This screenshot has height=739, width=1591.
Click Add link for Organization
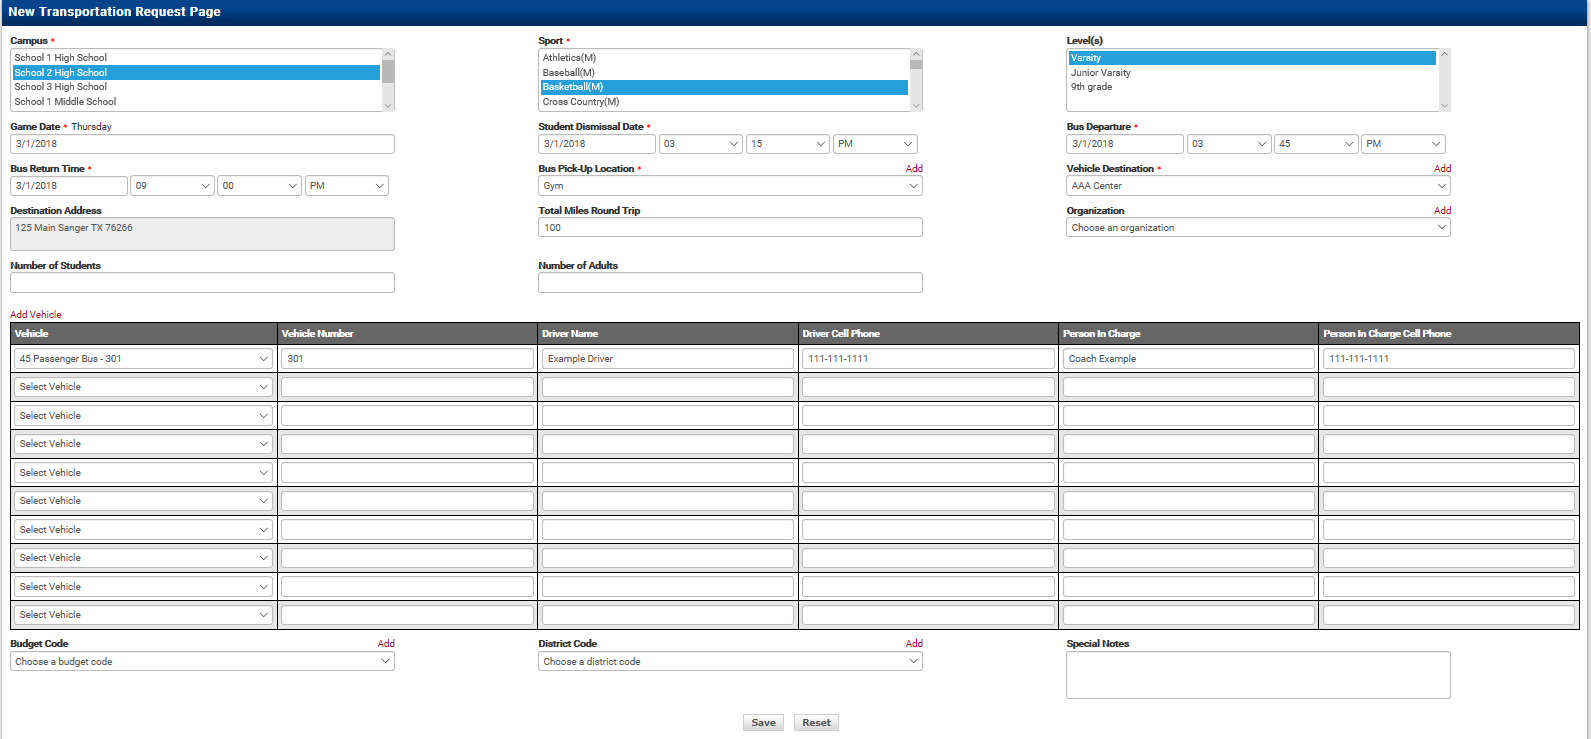1442,211
